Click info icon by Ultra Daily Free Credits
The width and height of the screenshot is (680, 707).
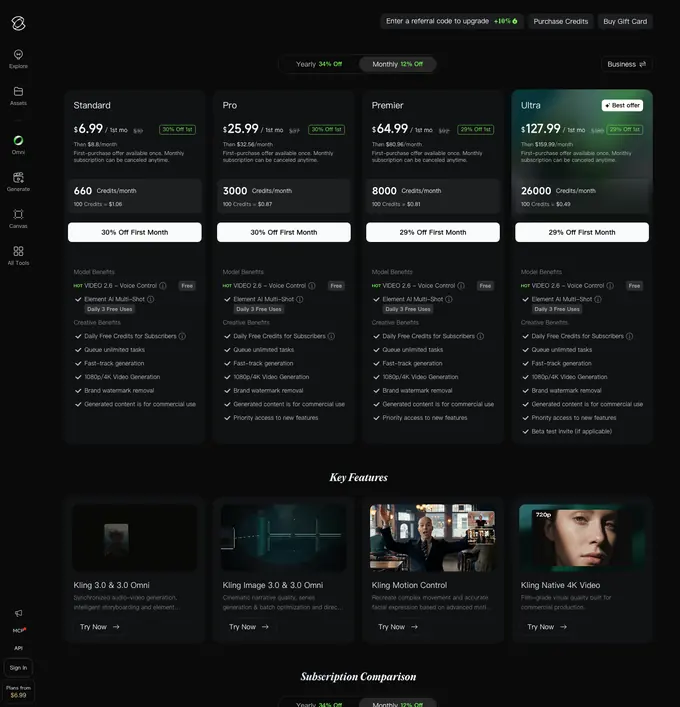pyautogui.click(x=629, y=336)
